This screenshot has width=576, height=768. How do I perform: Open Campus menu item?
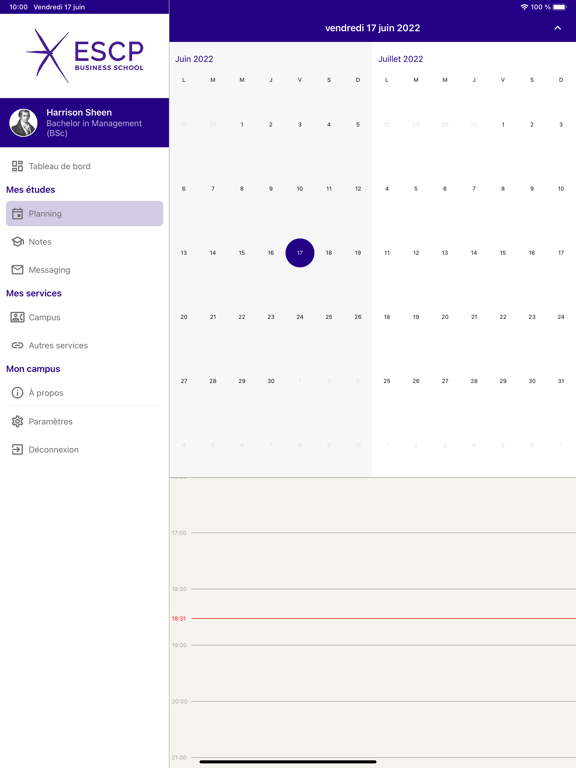(84, 317)
